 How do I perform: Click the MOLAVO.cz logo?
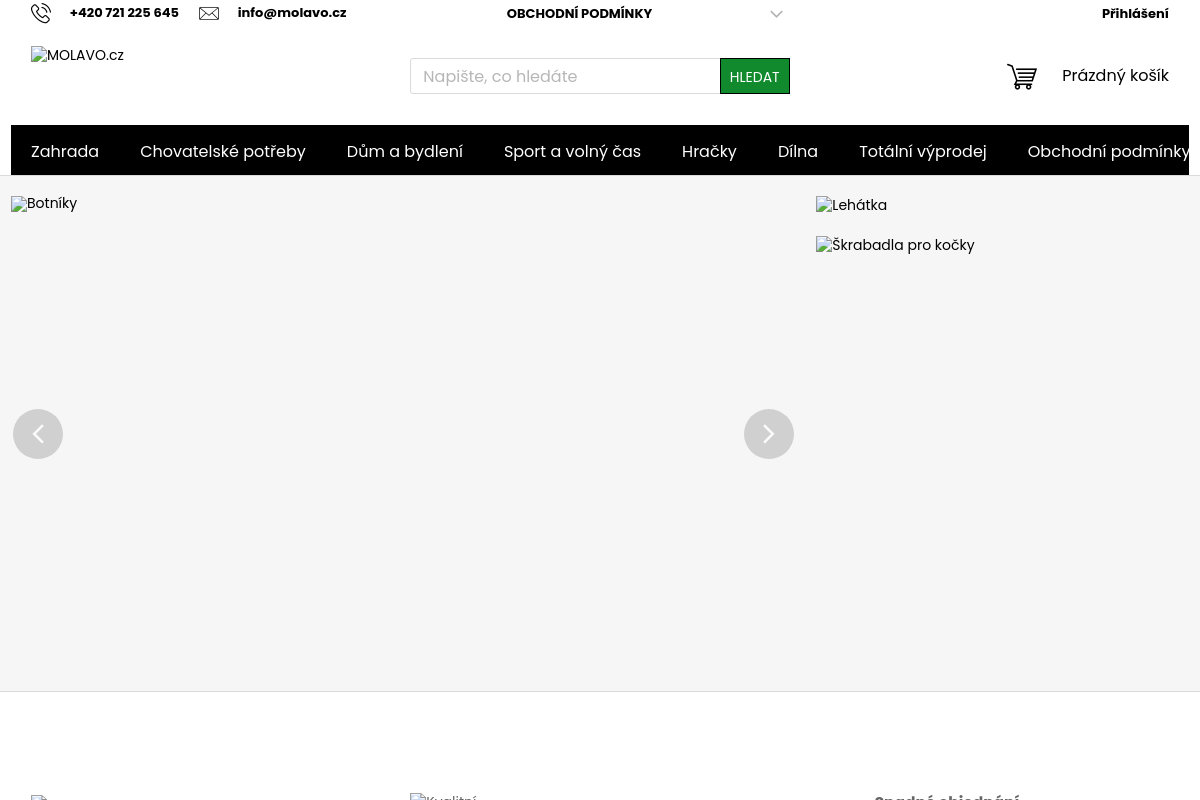(78, 55)
